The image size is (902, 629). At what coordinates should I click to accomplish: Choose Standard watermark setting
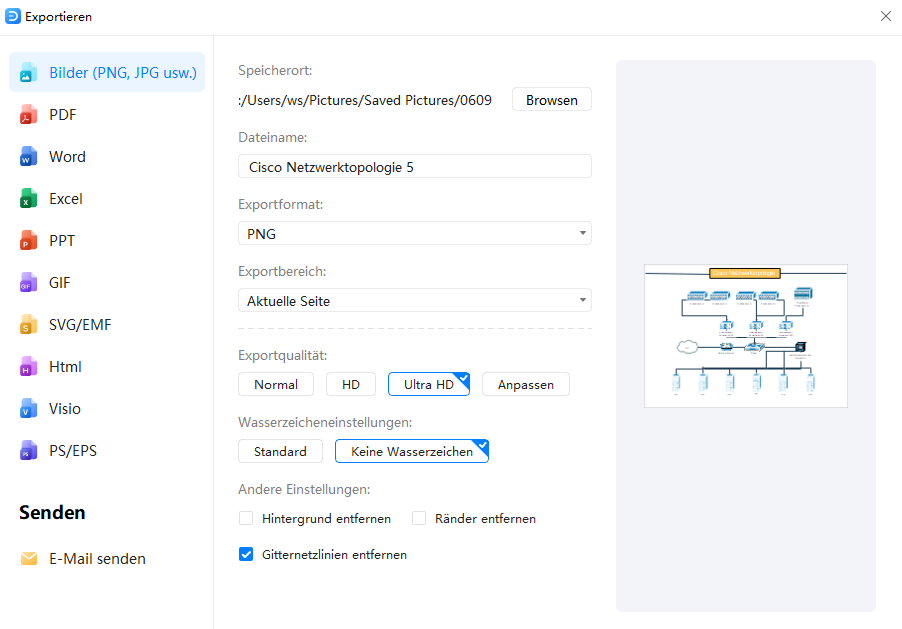(280, 452)
